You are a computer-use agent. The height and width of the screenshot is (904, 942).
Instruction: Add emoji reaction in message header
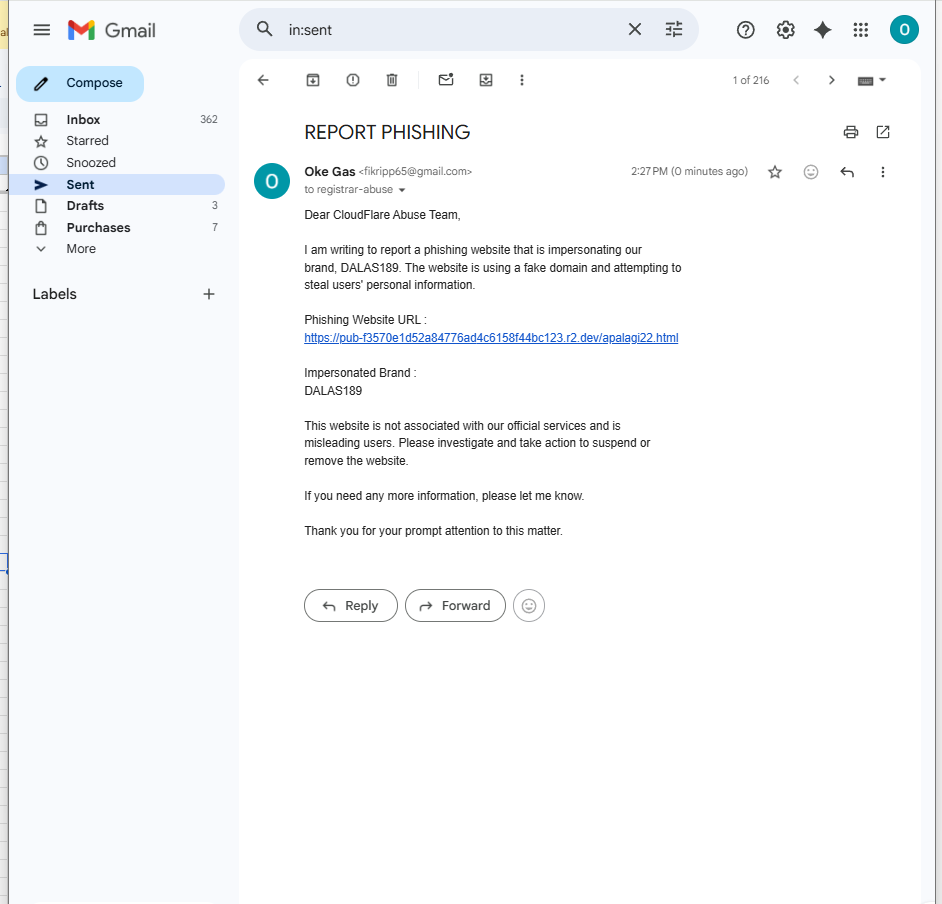810,172
